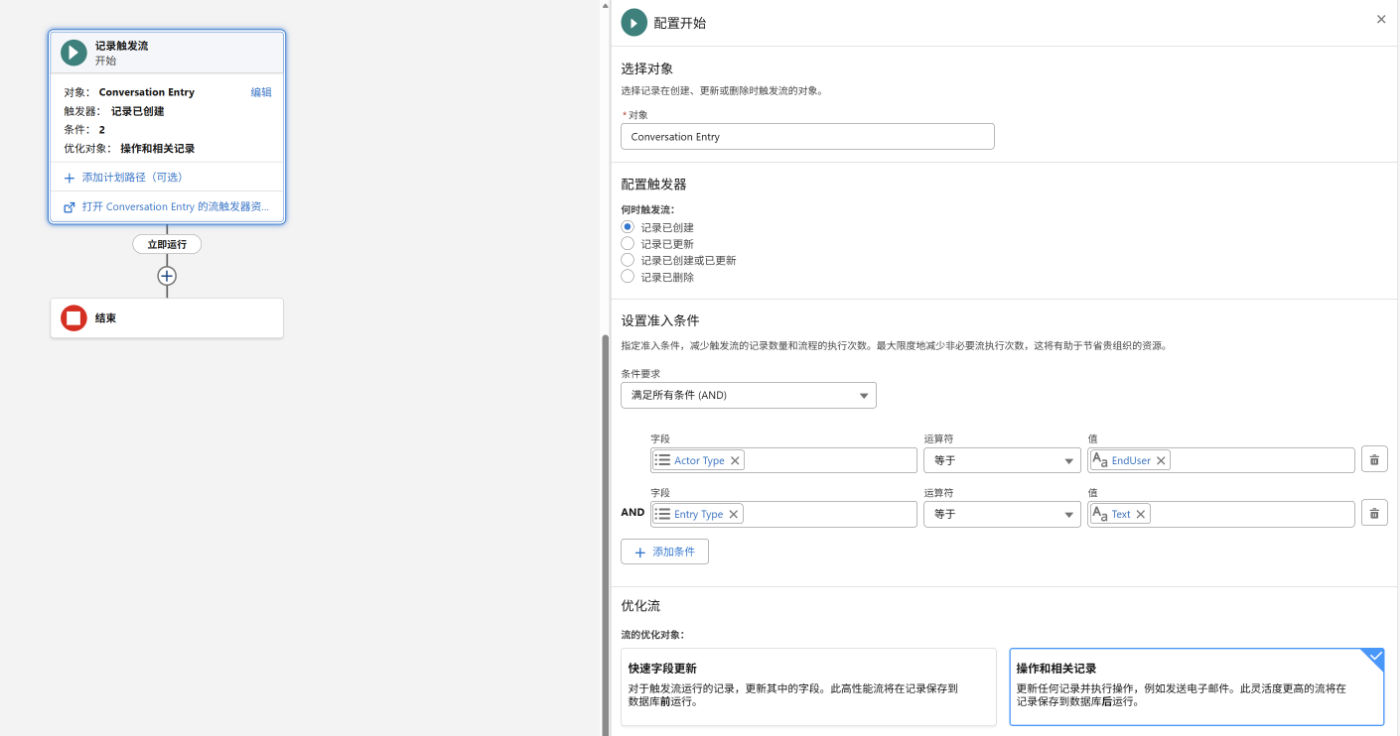Remove the Actor Type field pill

click(735, 461)
